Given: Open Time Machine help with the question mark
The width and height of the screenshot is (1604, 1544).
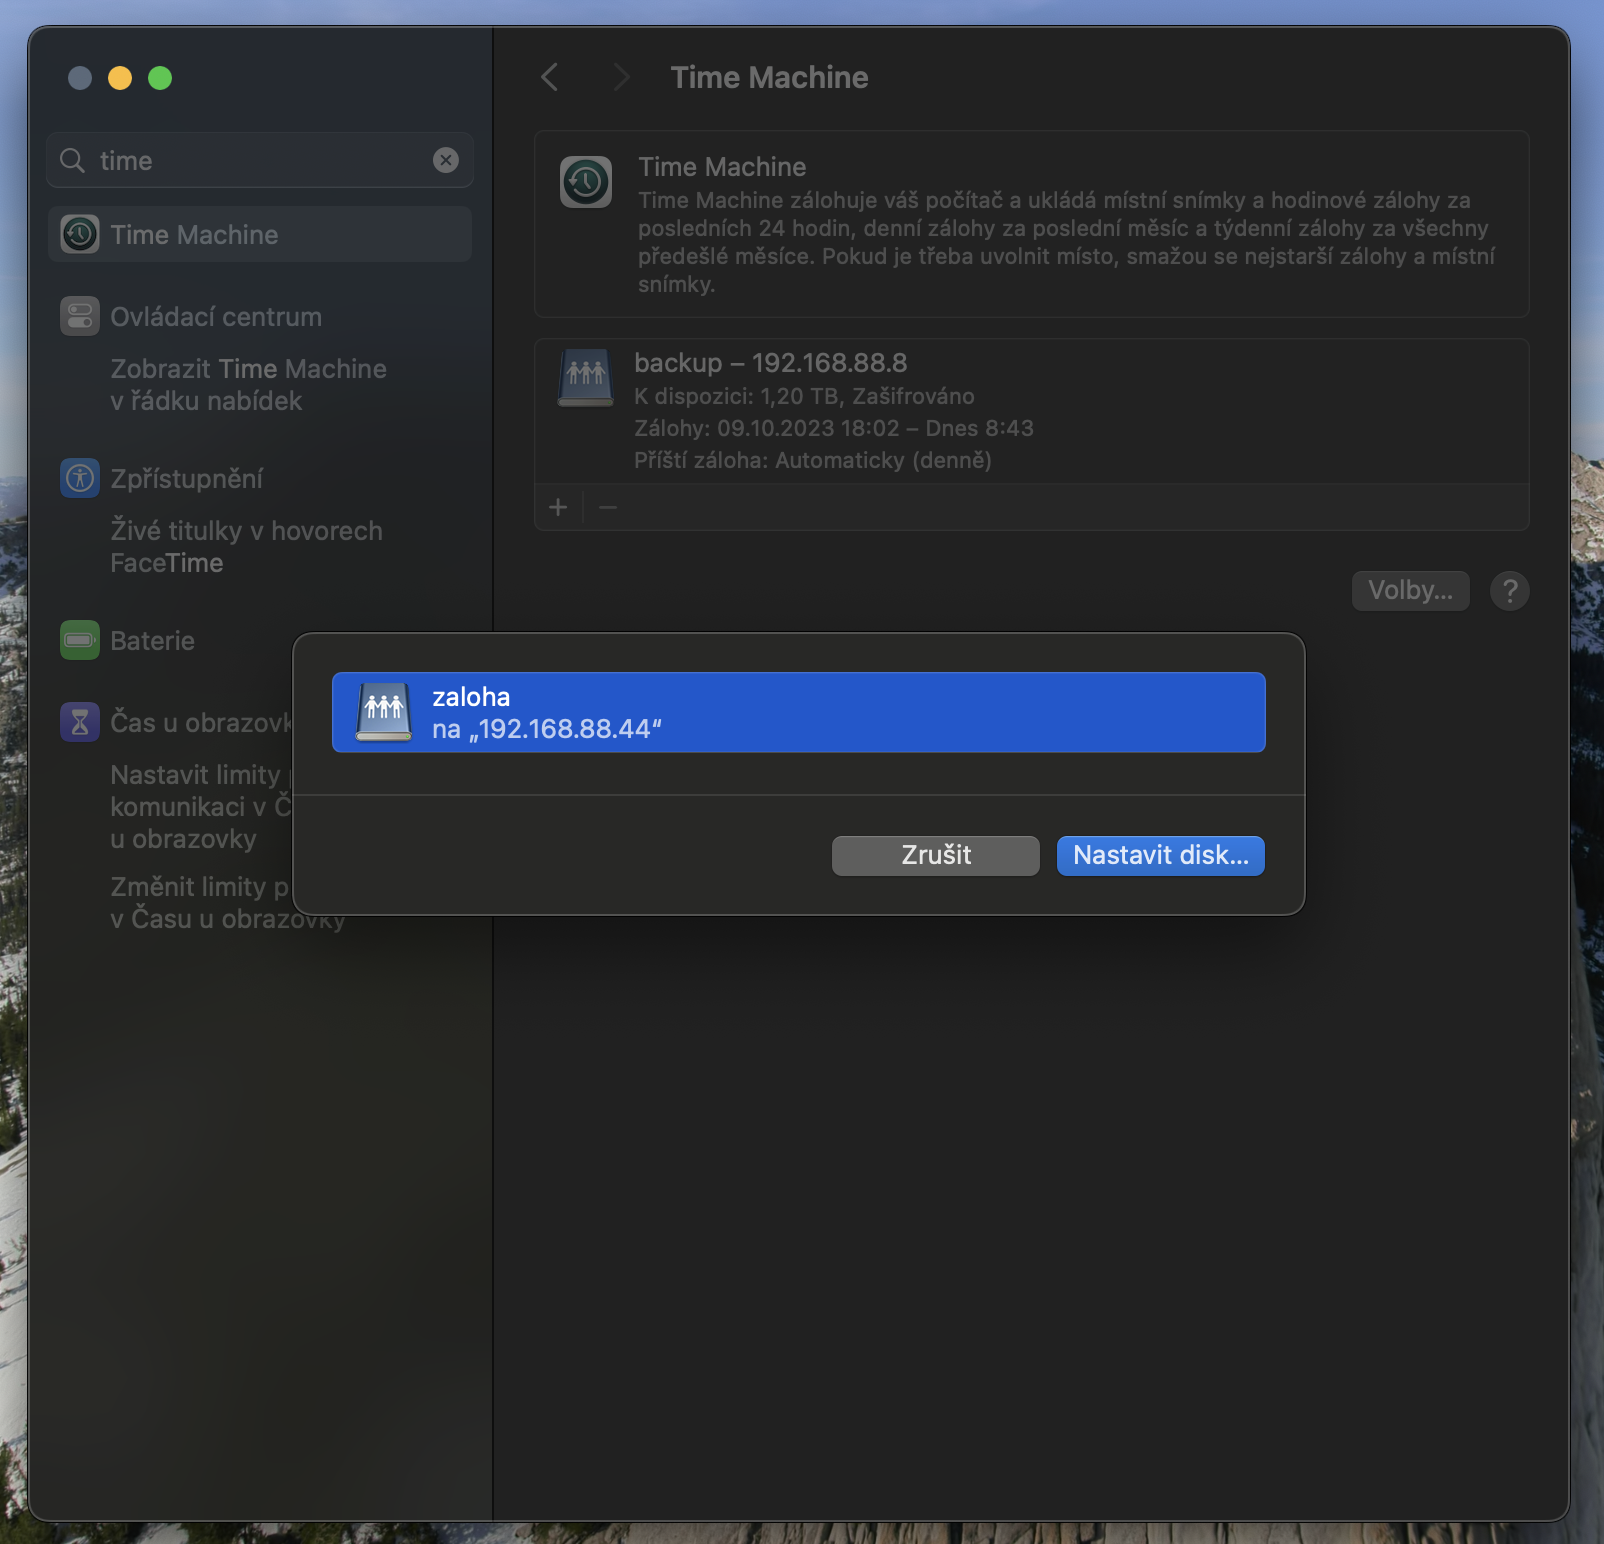Looking at the screenshot, I should point(1509,591).
